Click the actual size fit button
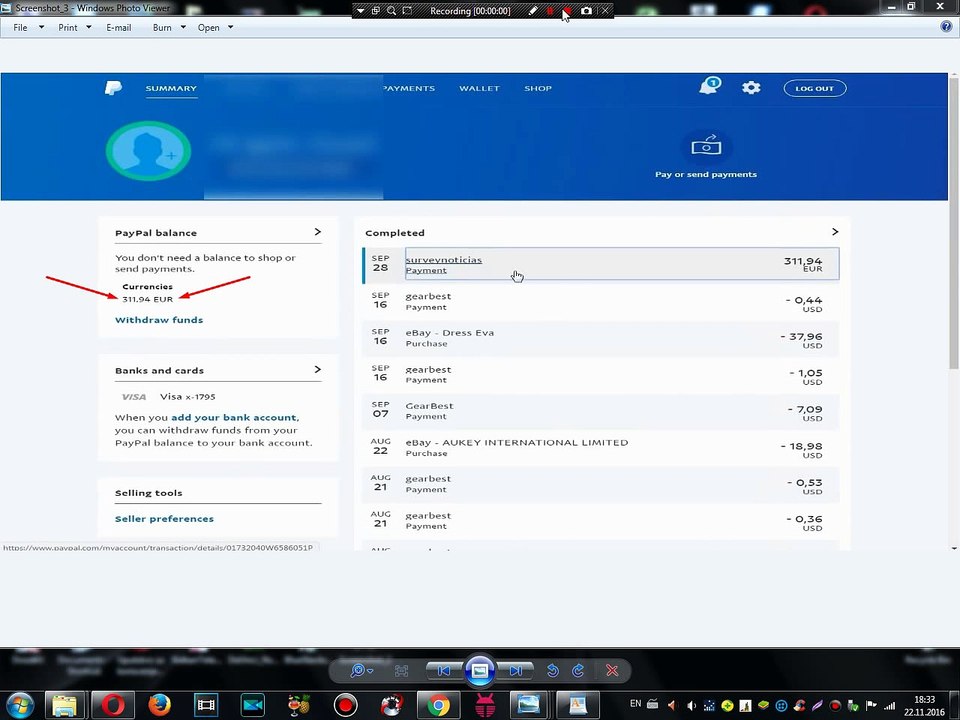 click(402, 671)
